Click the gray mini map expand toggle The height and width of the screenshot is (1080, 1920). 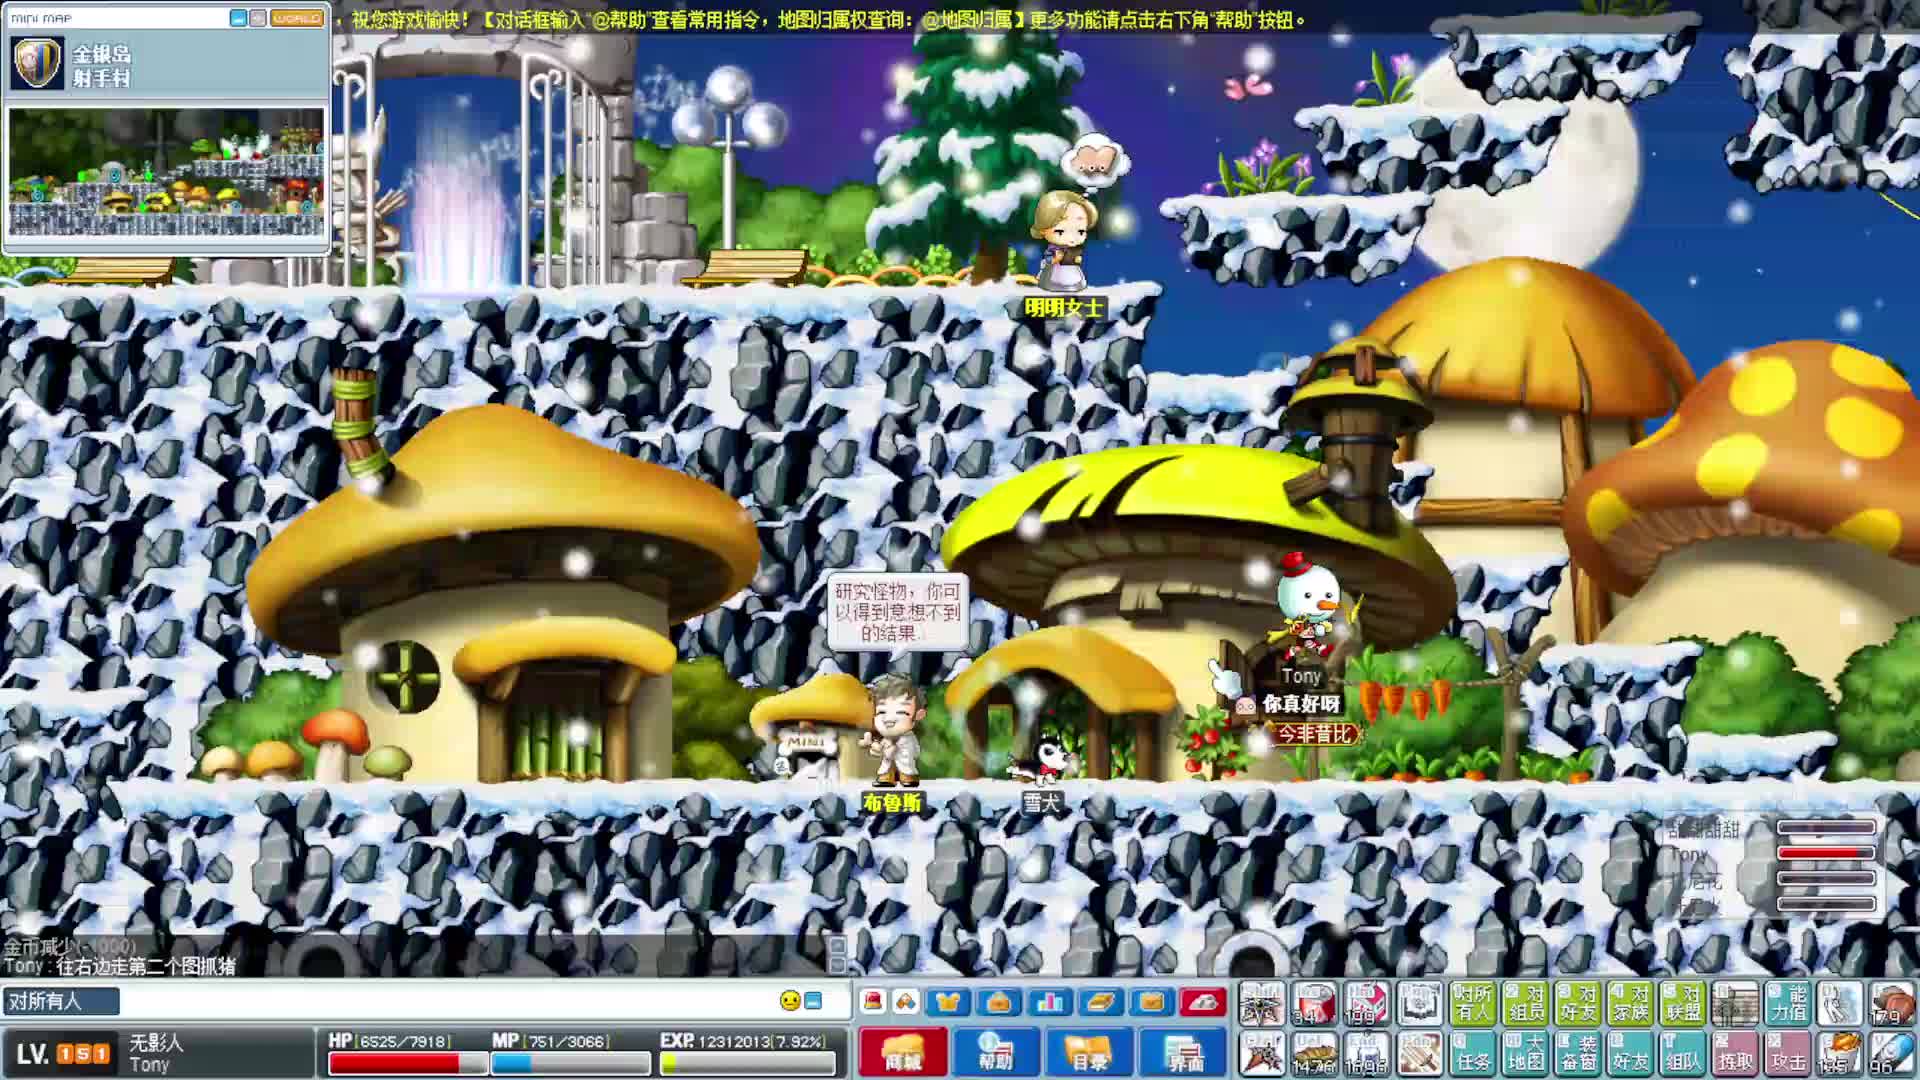coord(258,18)
